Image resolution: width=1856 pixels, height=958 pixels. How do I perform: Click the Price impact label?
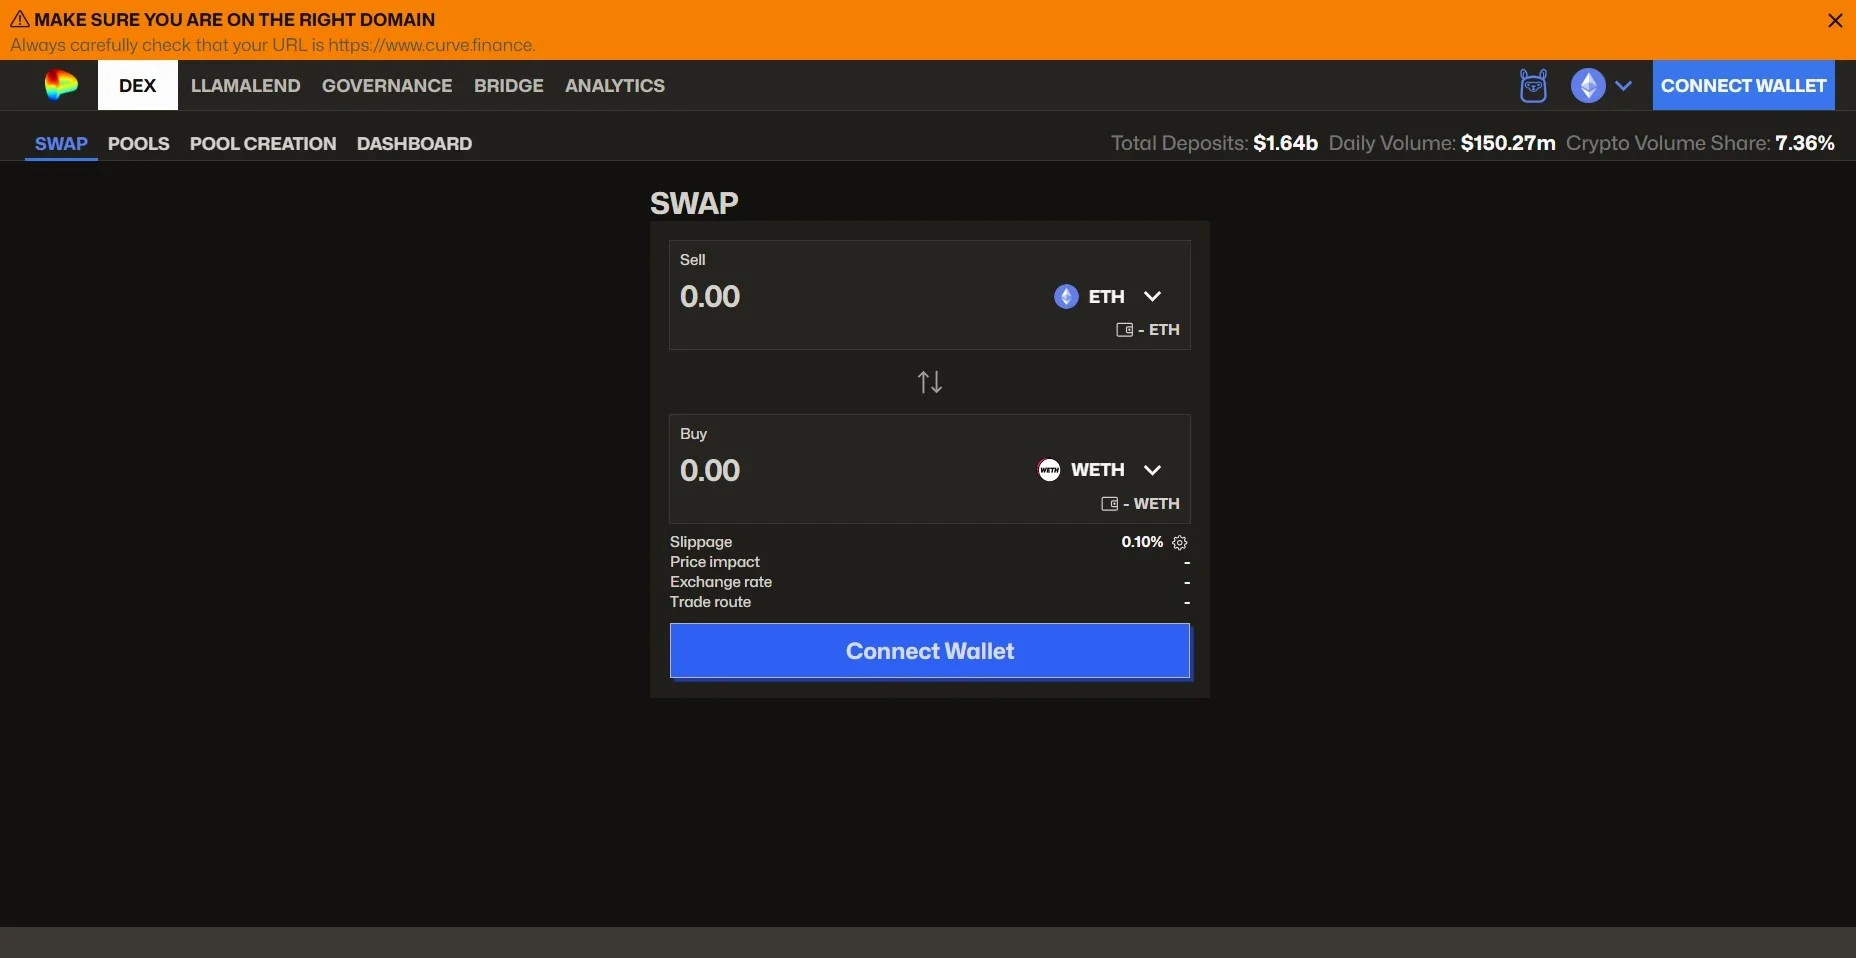click(715, 562)
